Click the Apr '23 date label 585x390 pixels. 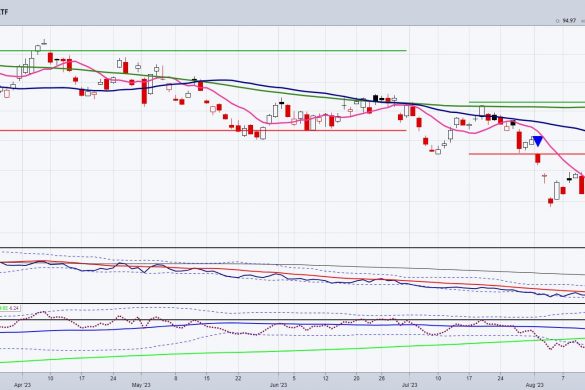[22, 385]
